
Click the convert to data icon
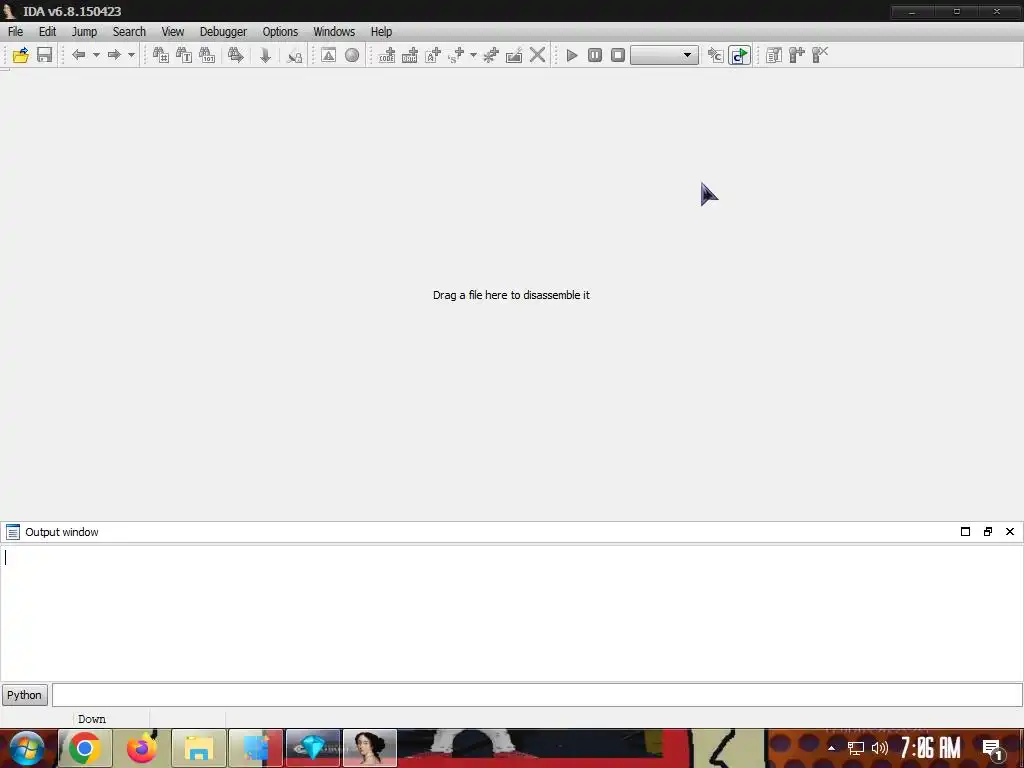(410, 56)
